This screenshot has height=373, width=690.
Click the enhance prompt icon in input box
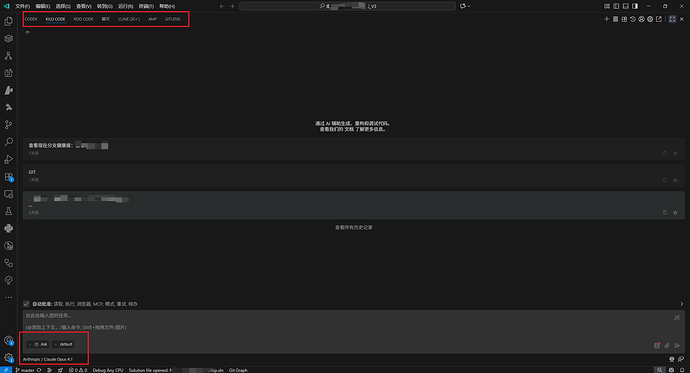(x=677, y=318)
